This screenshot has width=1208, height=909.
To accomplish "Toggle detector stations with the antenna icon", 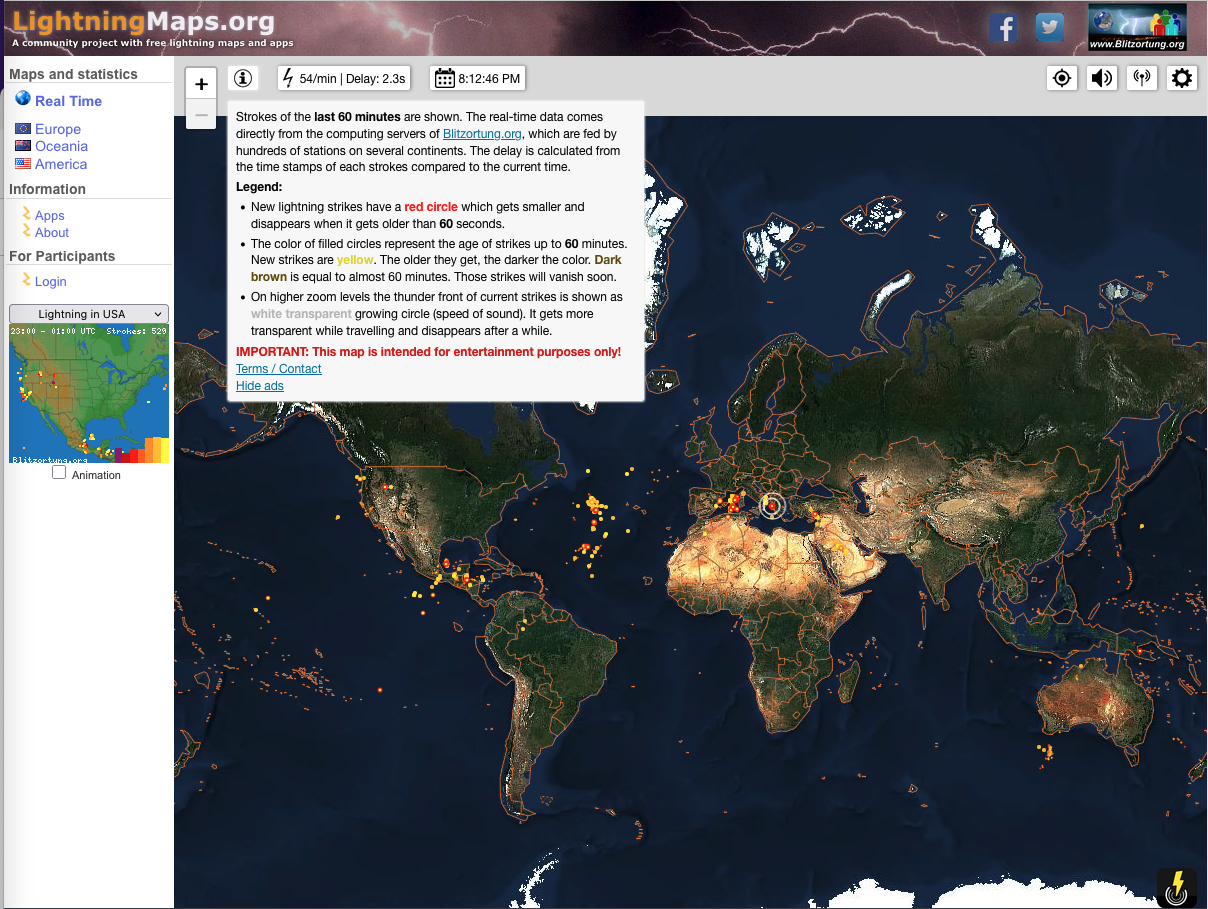I will [1142, 77].
